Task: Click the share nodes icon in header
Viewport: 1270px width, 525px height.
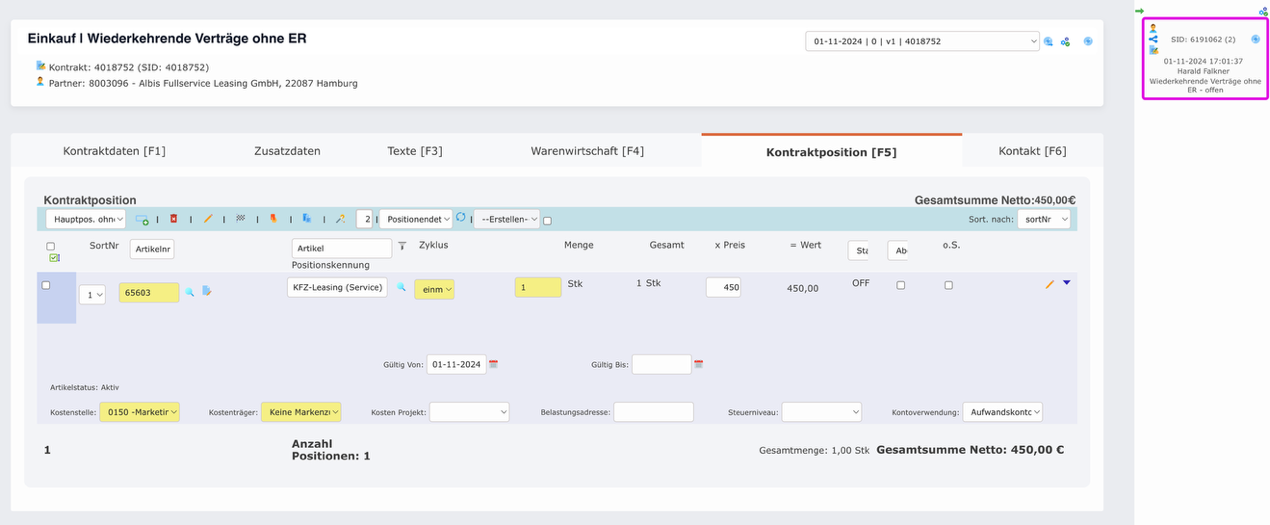Action: pyautogui.click(x=1066, y=42)
